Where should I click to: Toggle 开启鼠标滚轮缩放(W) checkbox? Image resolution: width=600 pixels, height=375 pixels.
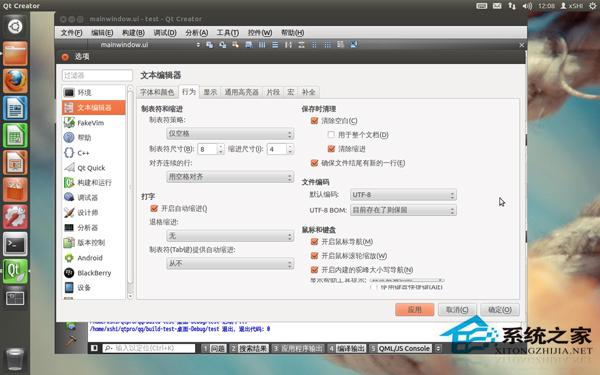pyautogui.click(x=315, y=256)
